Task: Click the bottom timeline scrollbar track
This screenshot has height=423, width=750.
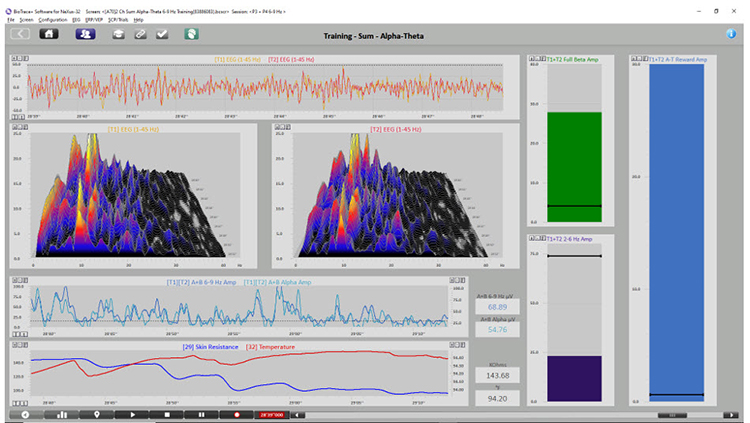Action: pyautogui.click(x=480, y=413)
